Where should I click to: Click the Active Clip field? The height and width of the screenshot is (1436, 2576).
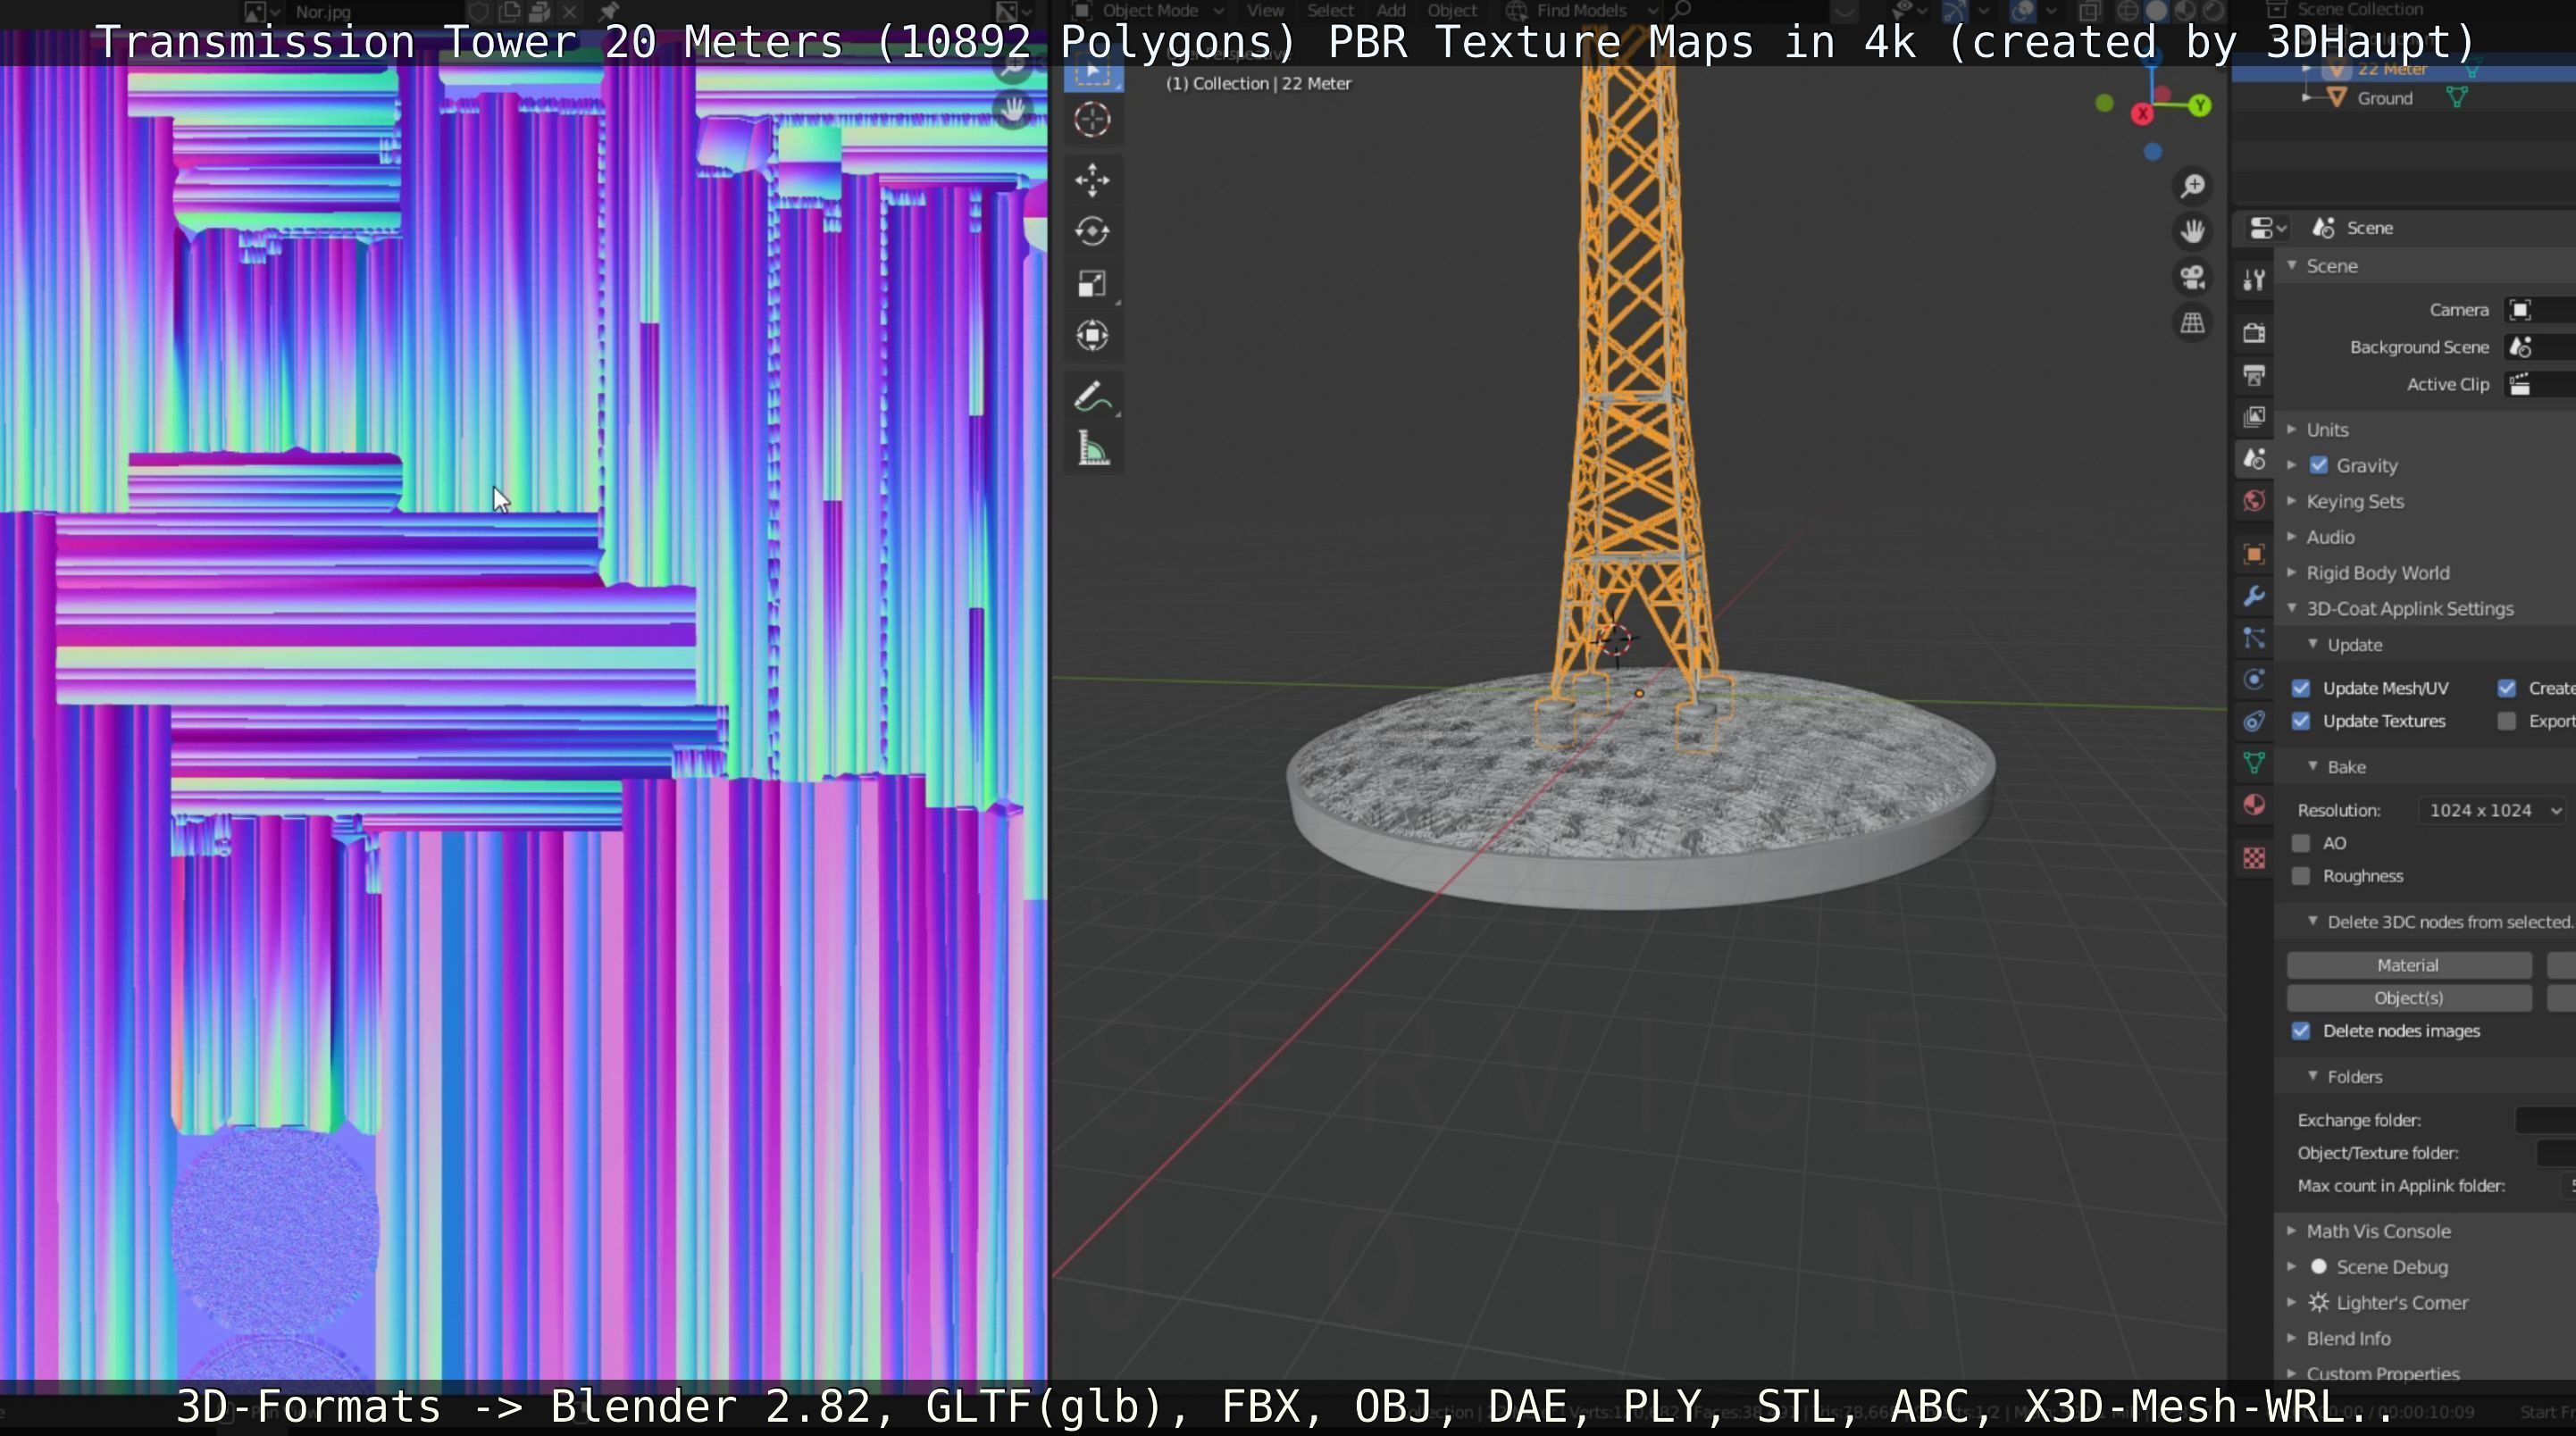[2540, 385]
